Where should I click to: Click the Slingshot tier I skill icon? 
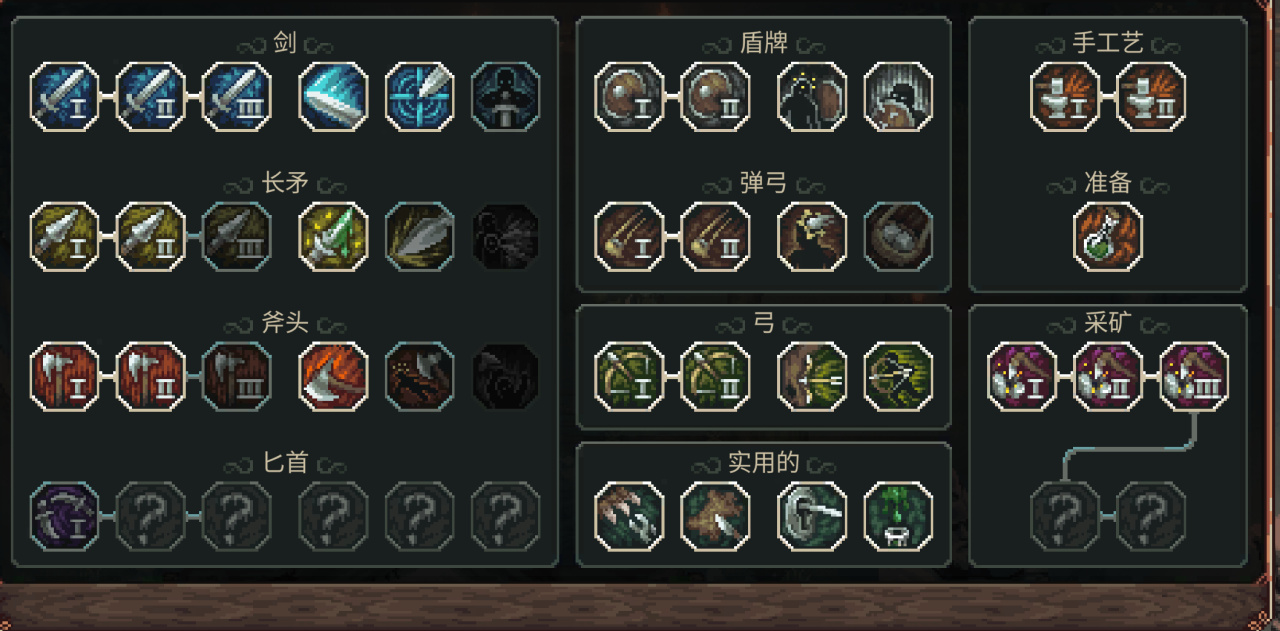[x=629, y=237]
